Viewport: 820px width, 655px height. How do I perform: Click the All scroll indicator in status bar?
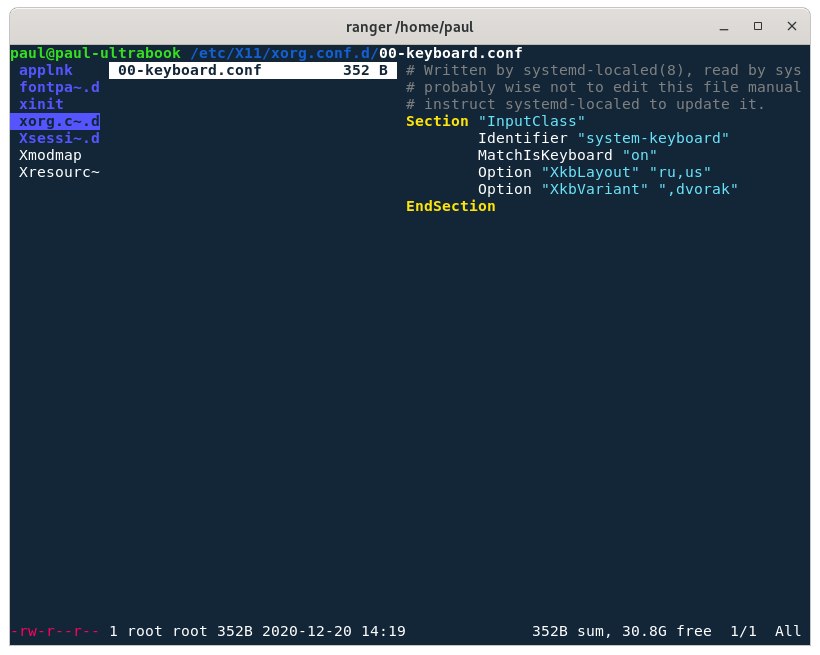click(788, 631)
